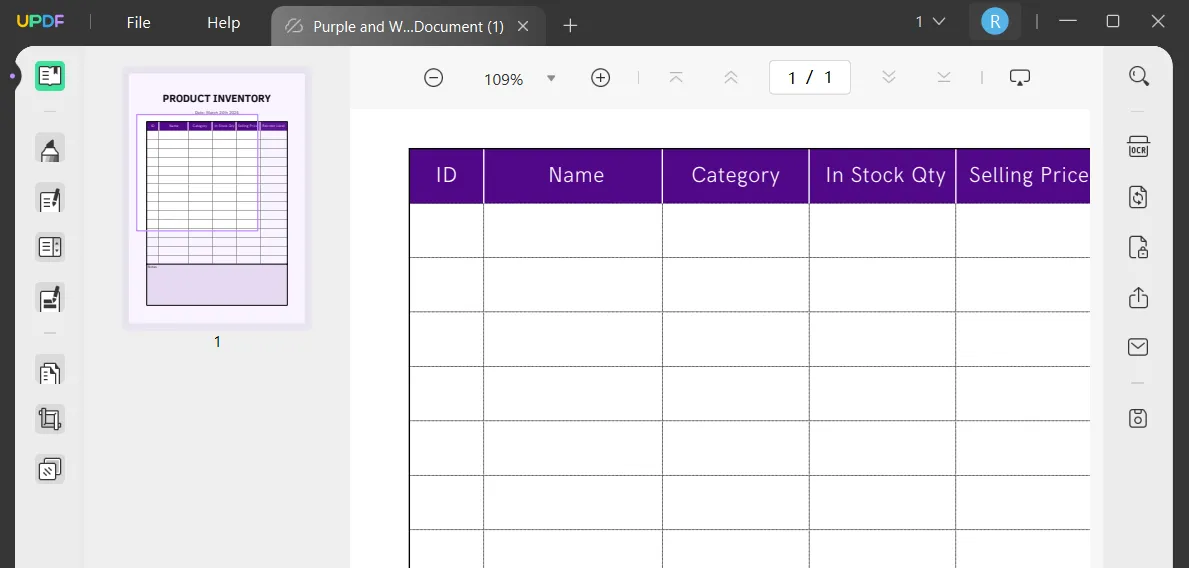The height and width of the screenshot is (568, 1189).
Task: Select the Product Inventory page thumbnail
Action: (217, 198)
